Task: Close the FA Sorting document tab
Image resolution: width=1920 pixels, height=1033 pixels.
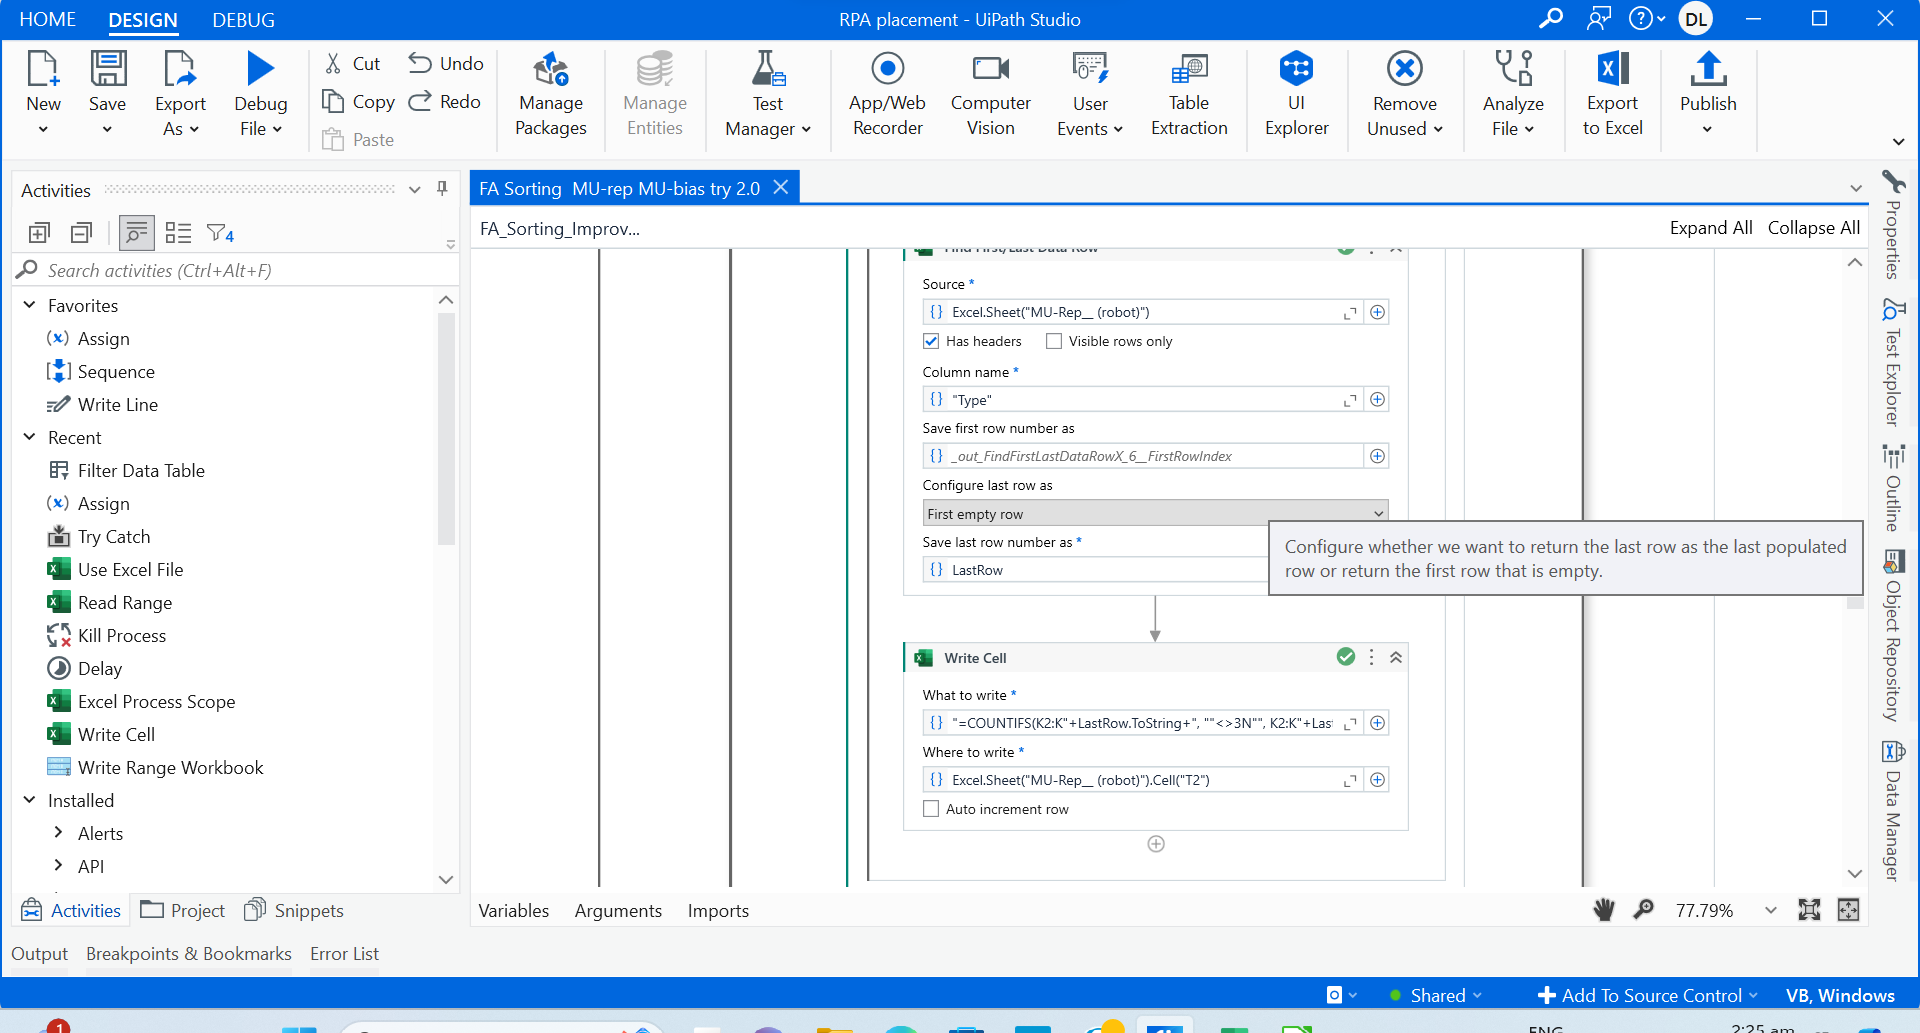Action: (781, 187)
